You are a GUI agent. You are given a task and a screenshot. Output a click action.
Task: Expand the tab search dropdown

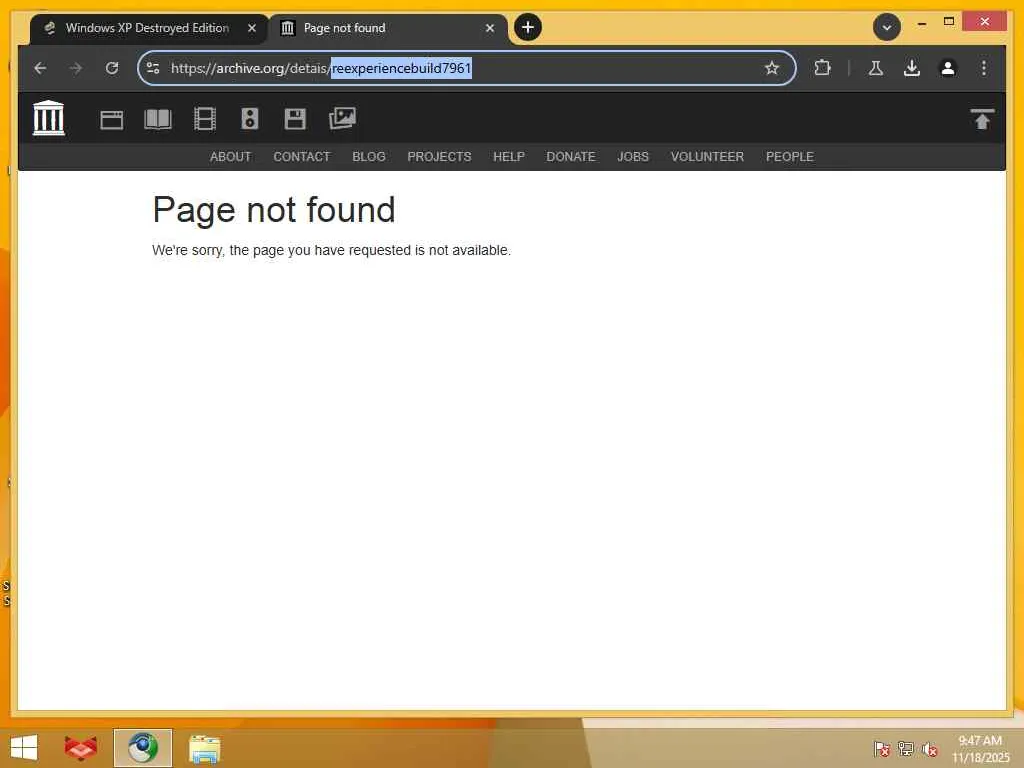887,27
